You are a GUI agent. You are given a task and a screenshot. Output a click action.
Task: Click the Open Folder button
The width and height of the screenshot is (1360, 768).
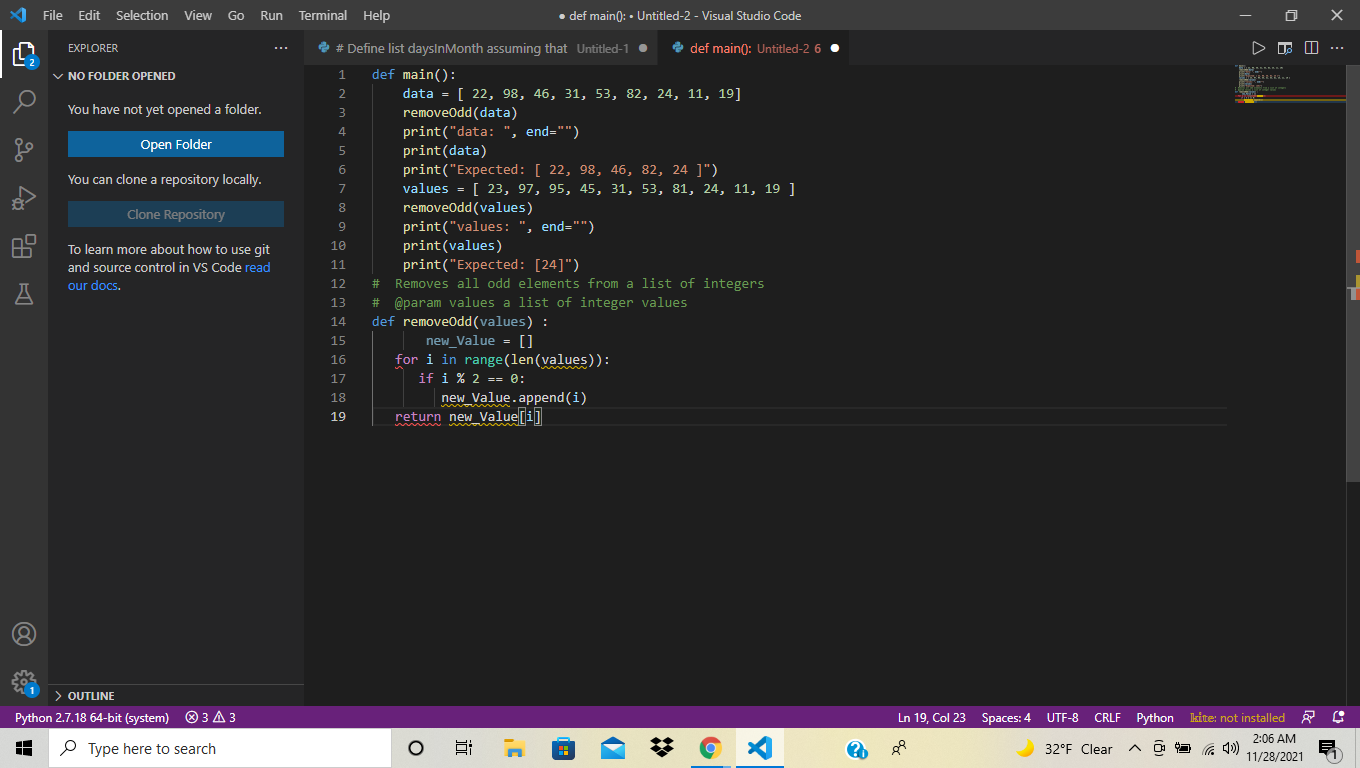point(176,144)
